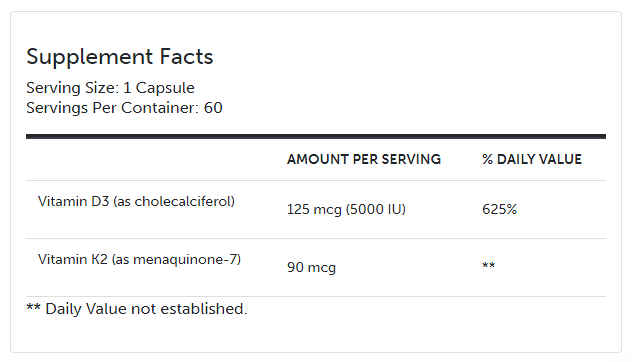
Task: Click the Daily Value not established footnote
Action: click(137, 309)
